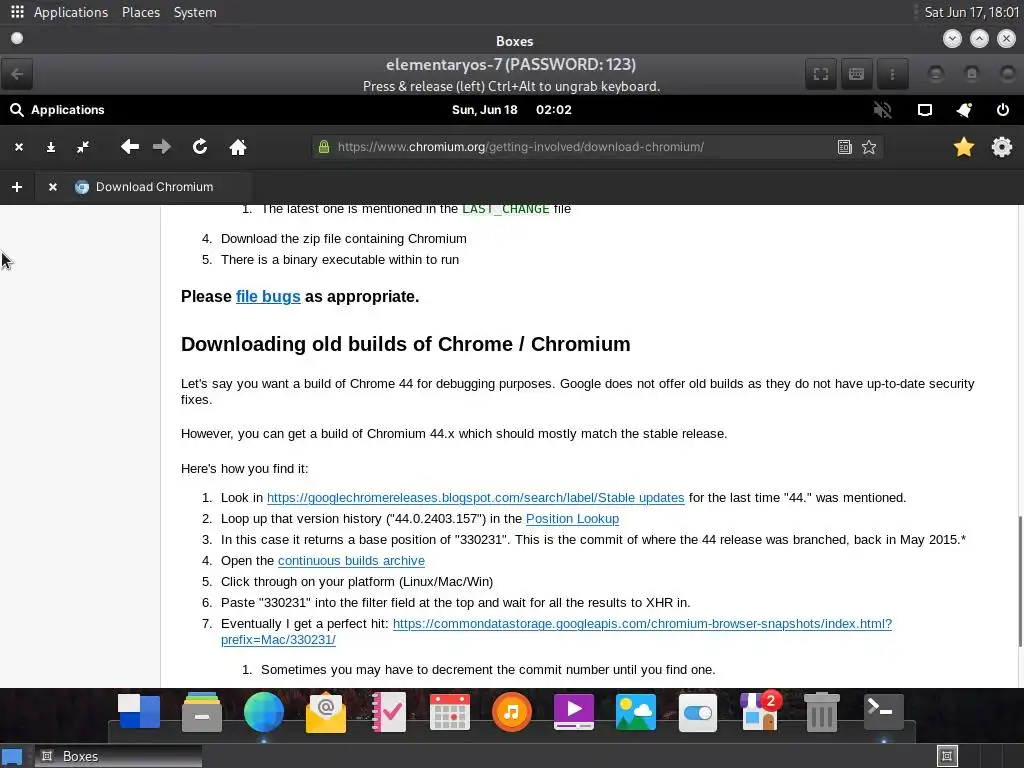
Task: Open the Position Lookup link
Action: (572, 519)
